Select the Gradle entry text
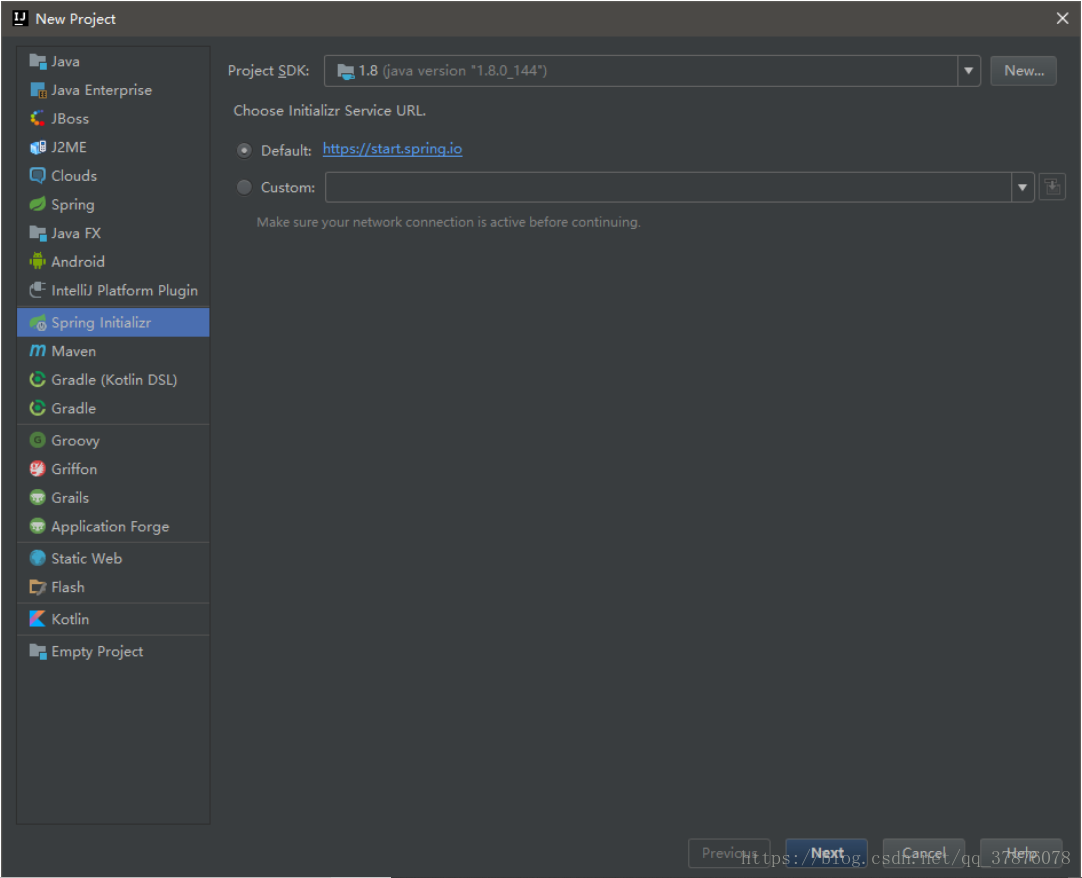 point(73,408)
